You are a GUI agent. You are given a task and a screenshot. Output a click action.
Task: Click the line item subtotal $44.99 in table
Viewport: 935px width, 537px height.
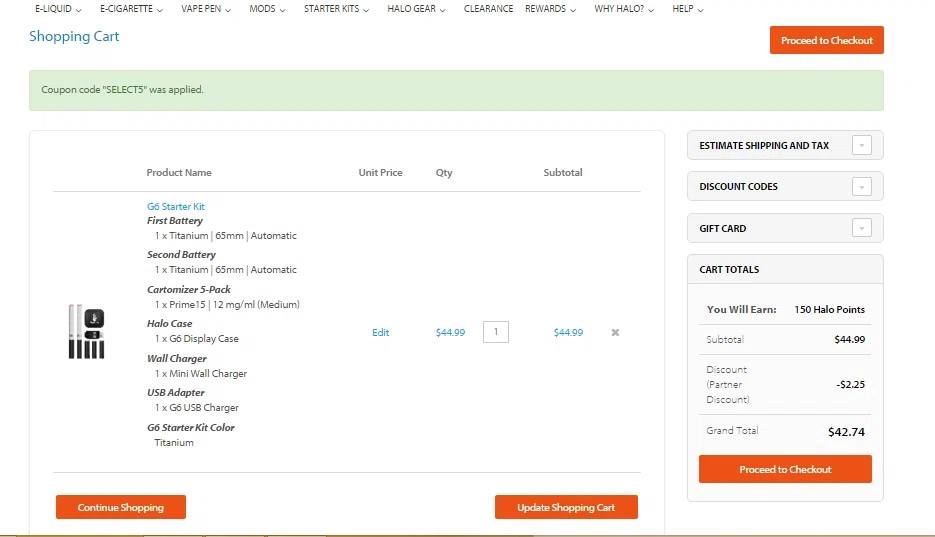[568, 333]
